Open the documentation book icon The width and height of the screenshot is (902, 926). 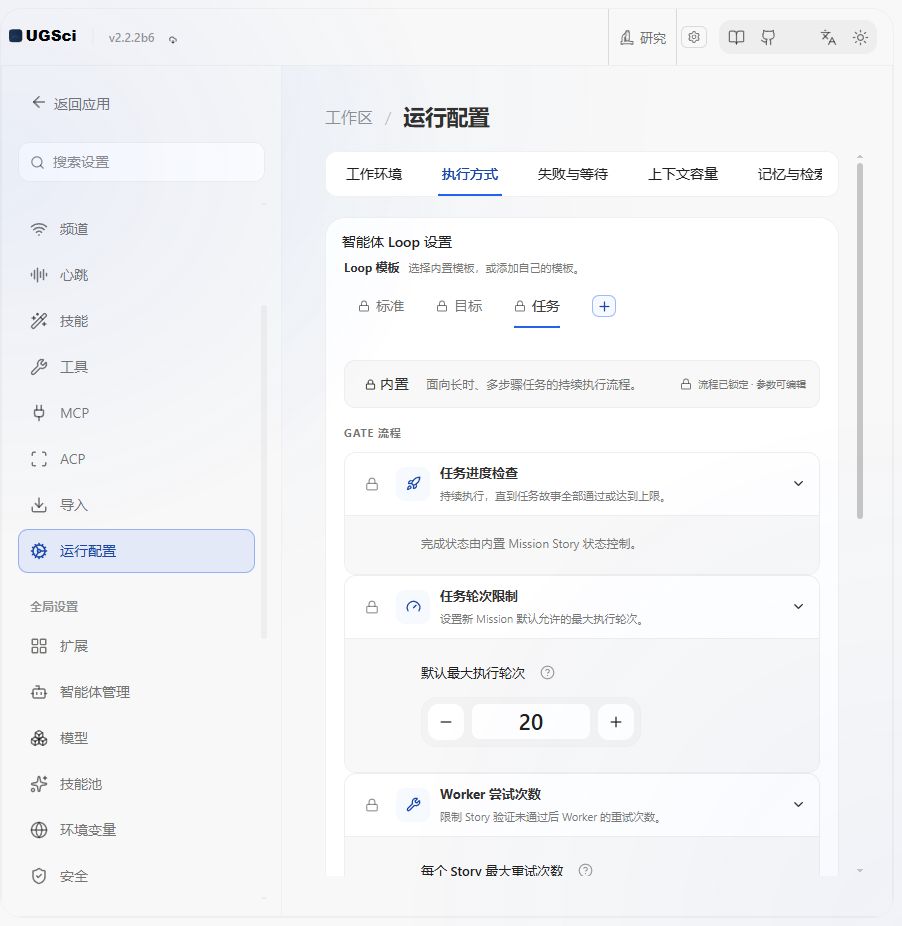click(x=736, y=37)
